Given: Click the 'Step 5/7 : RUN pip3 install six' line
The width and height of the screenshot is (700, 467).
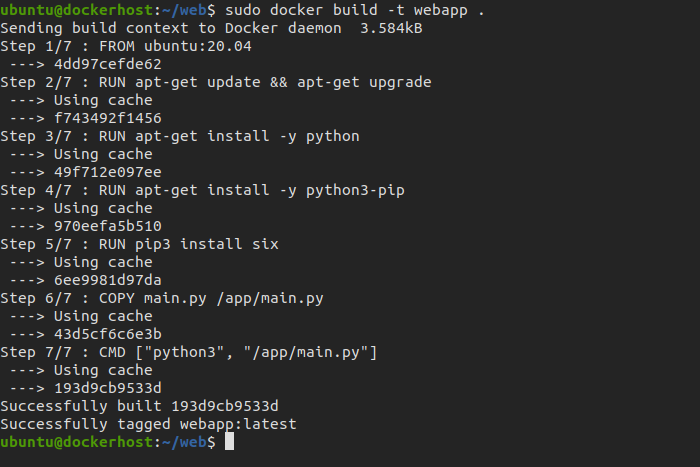Looking at the screenshot, I should [x=139, y=244].
